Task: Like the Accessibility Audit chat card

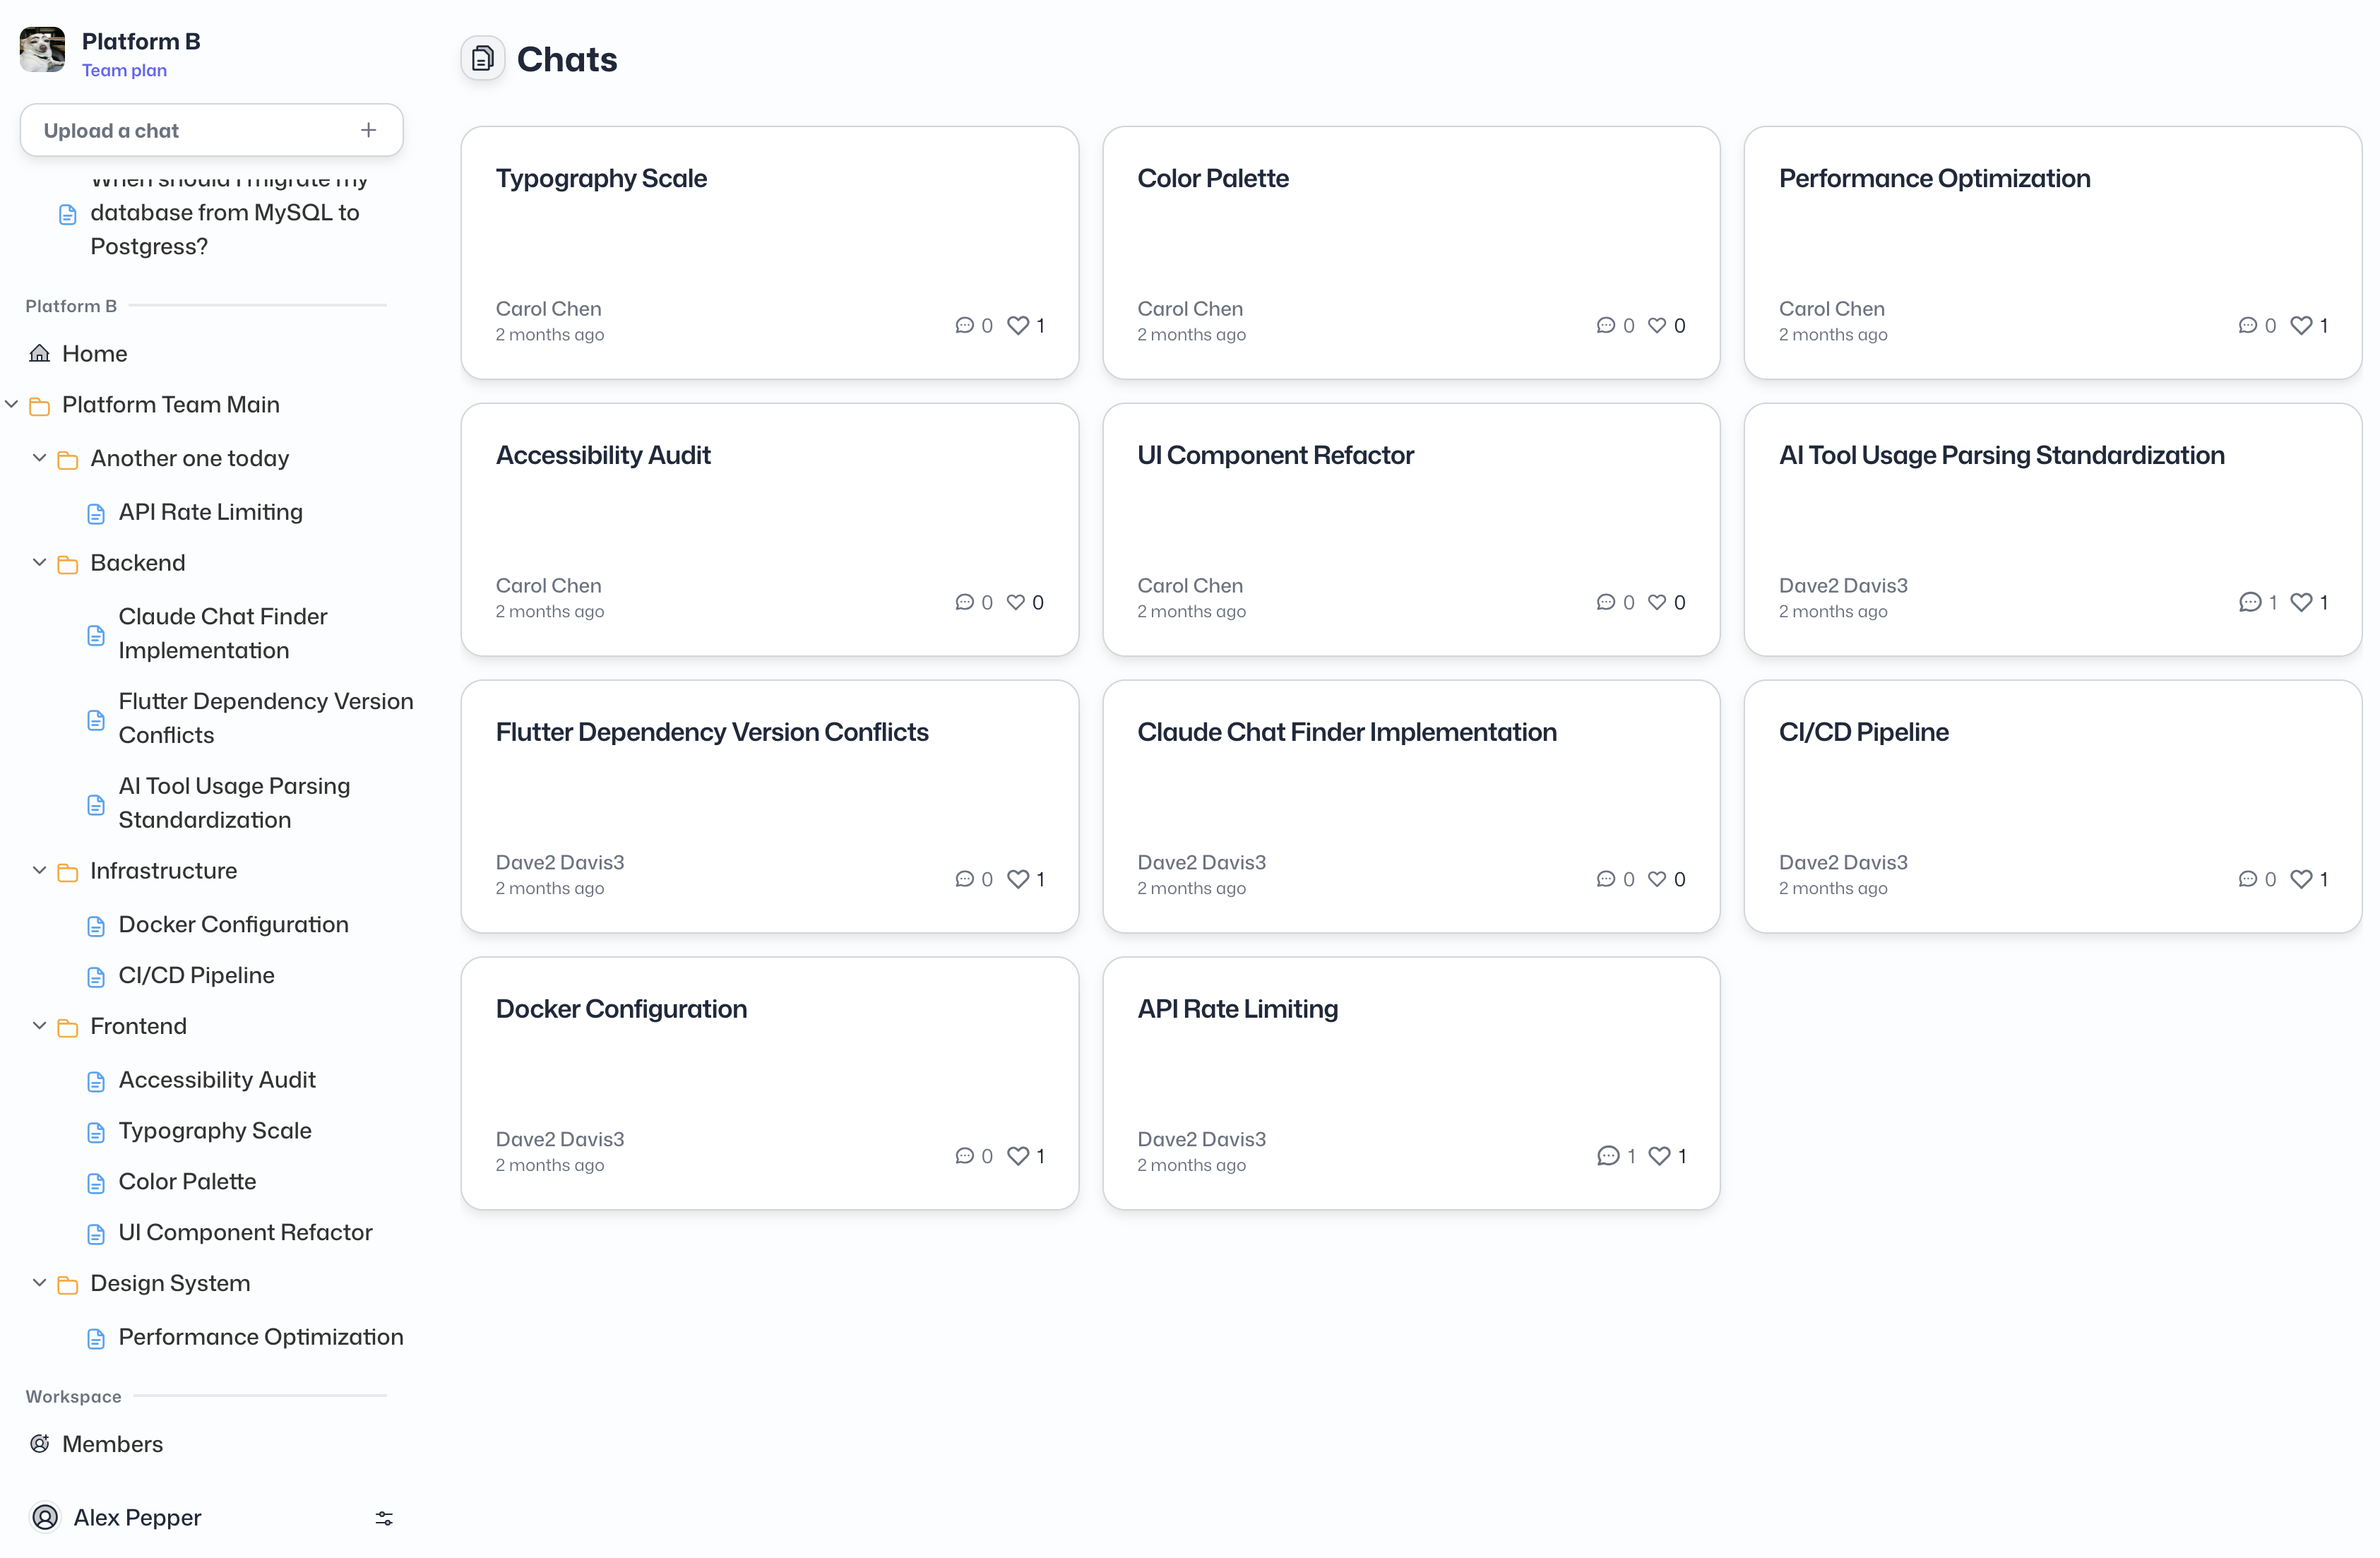Action: tap(1016, 602)
